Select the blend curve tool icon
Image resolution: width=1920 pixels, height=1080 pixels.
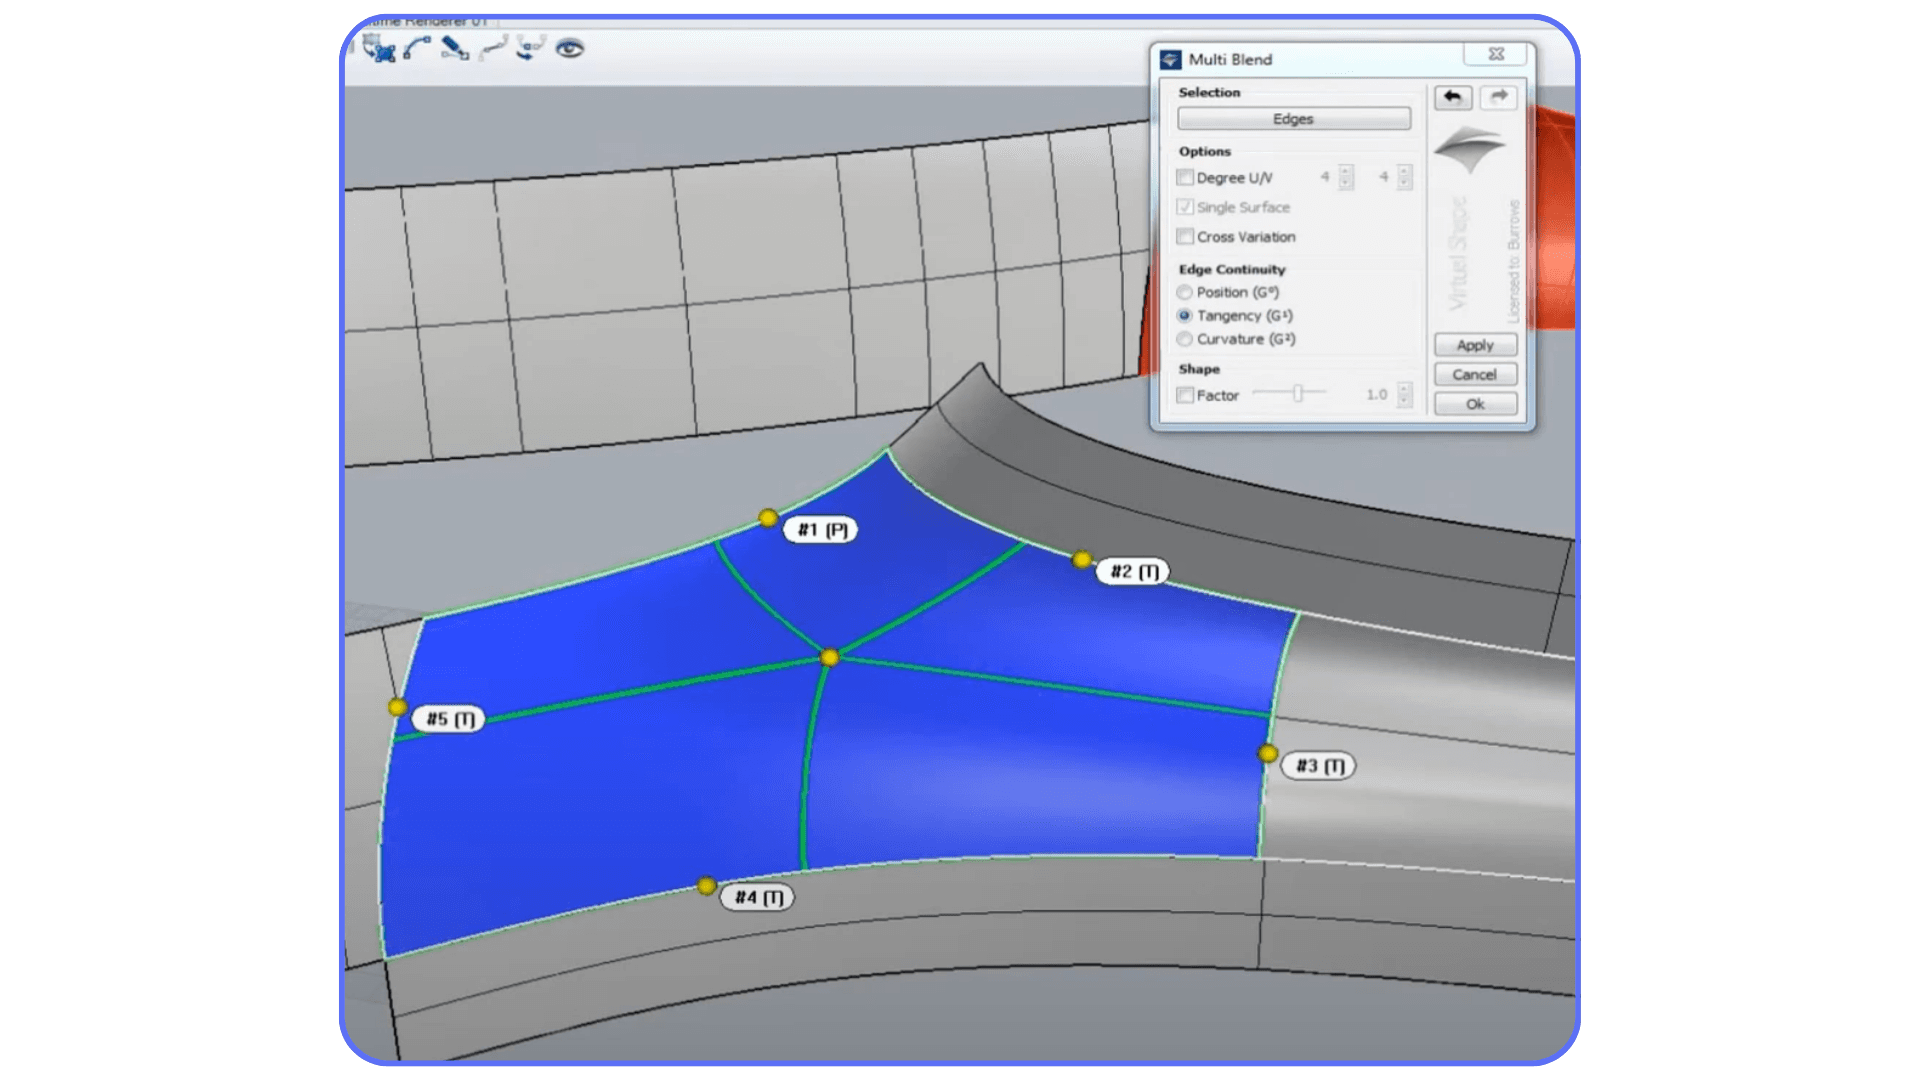494,49
